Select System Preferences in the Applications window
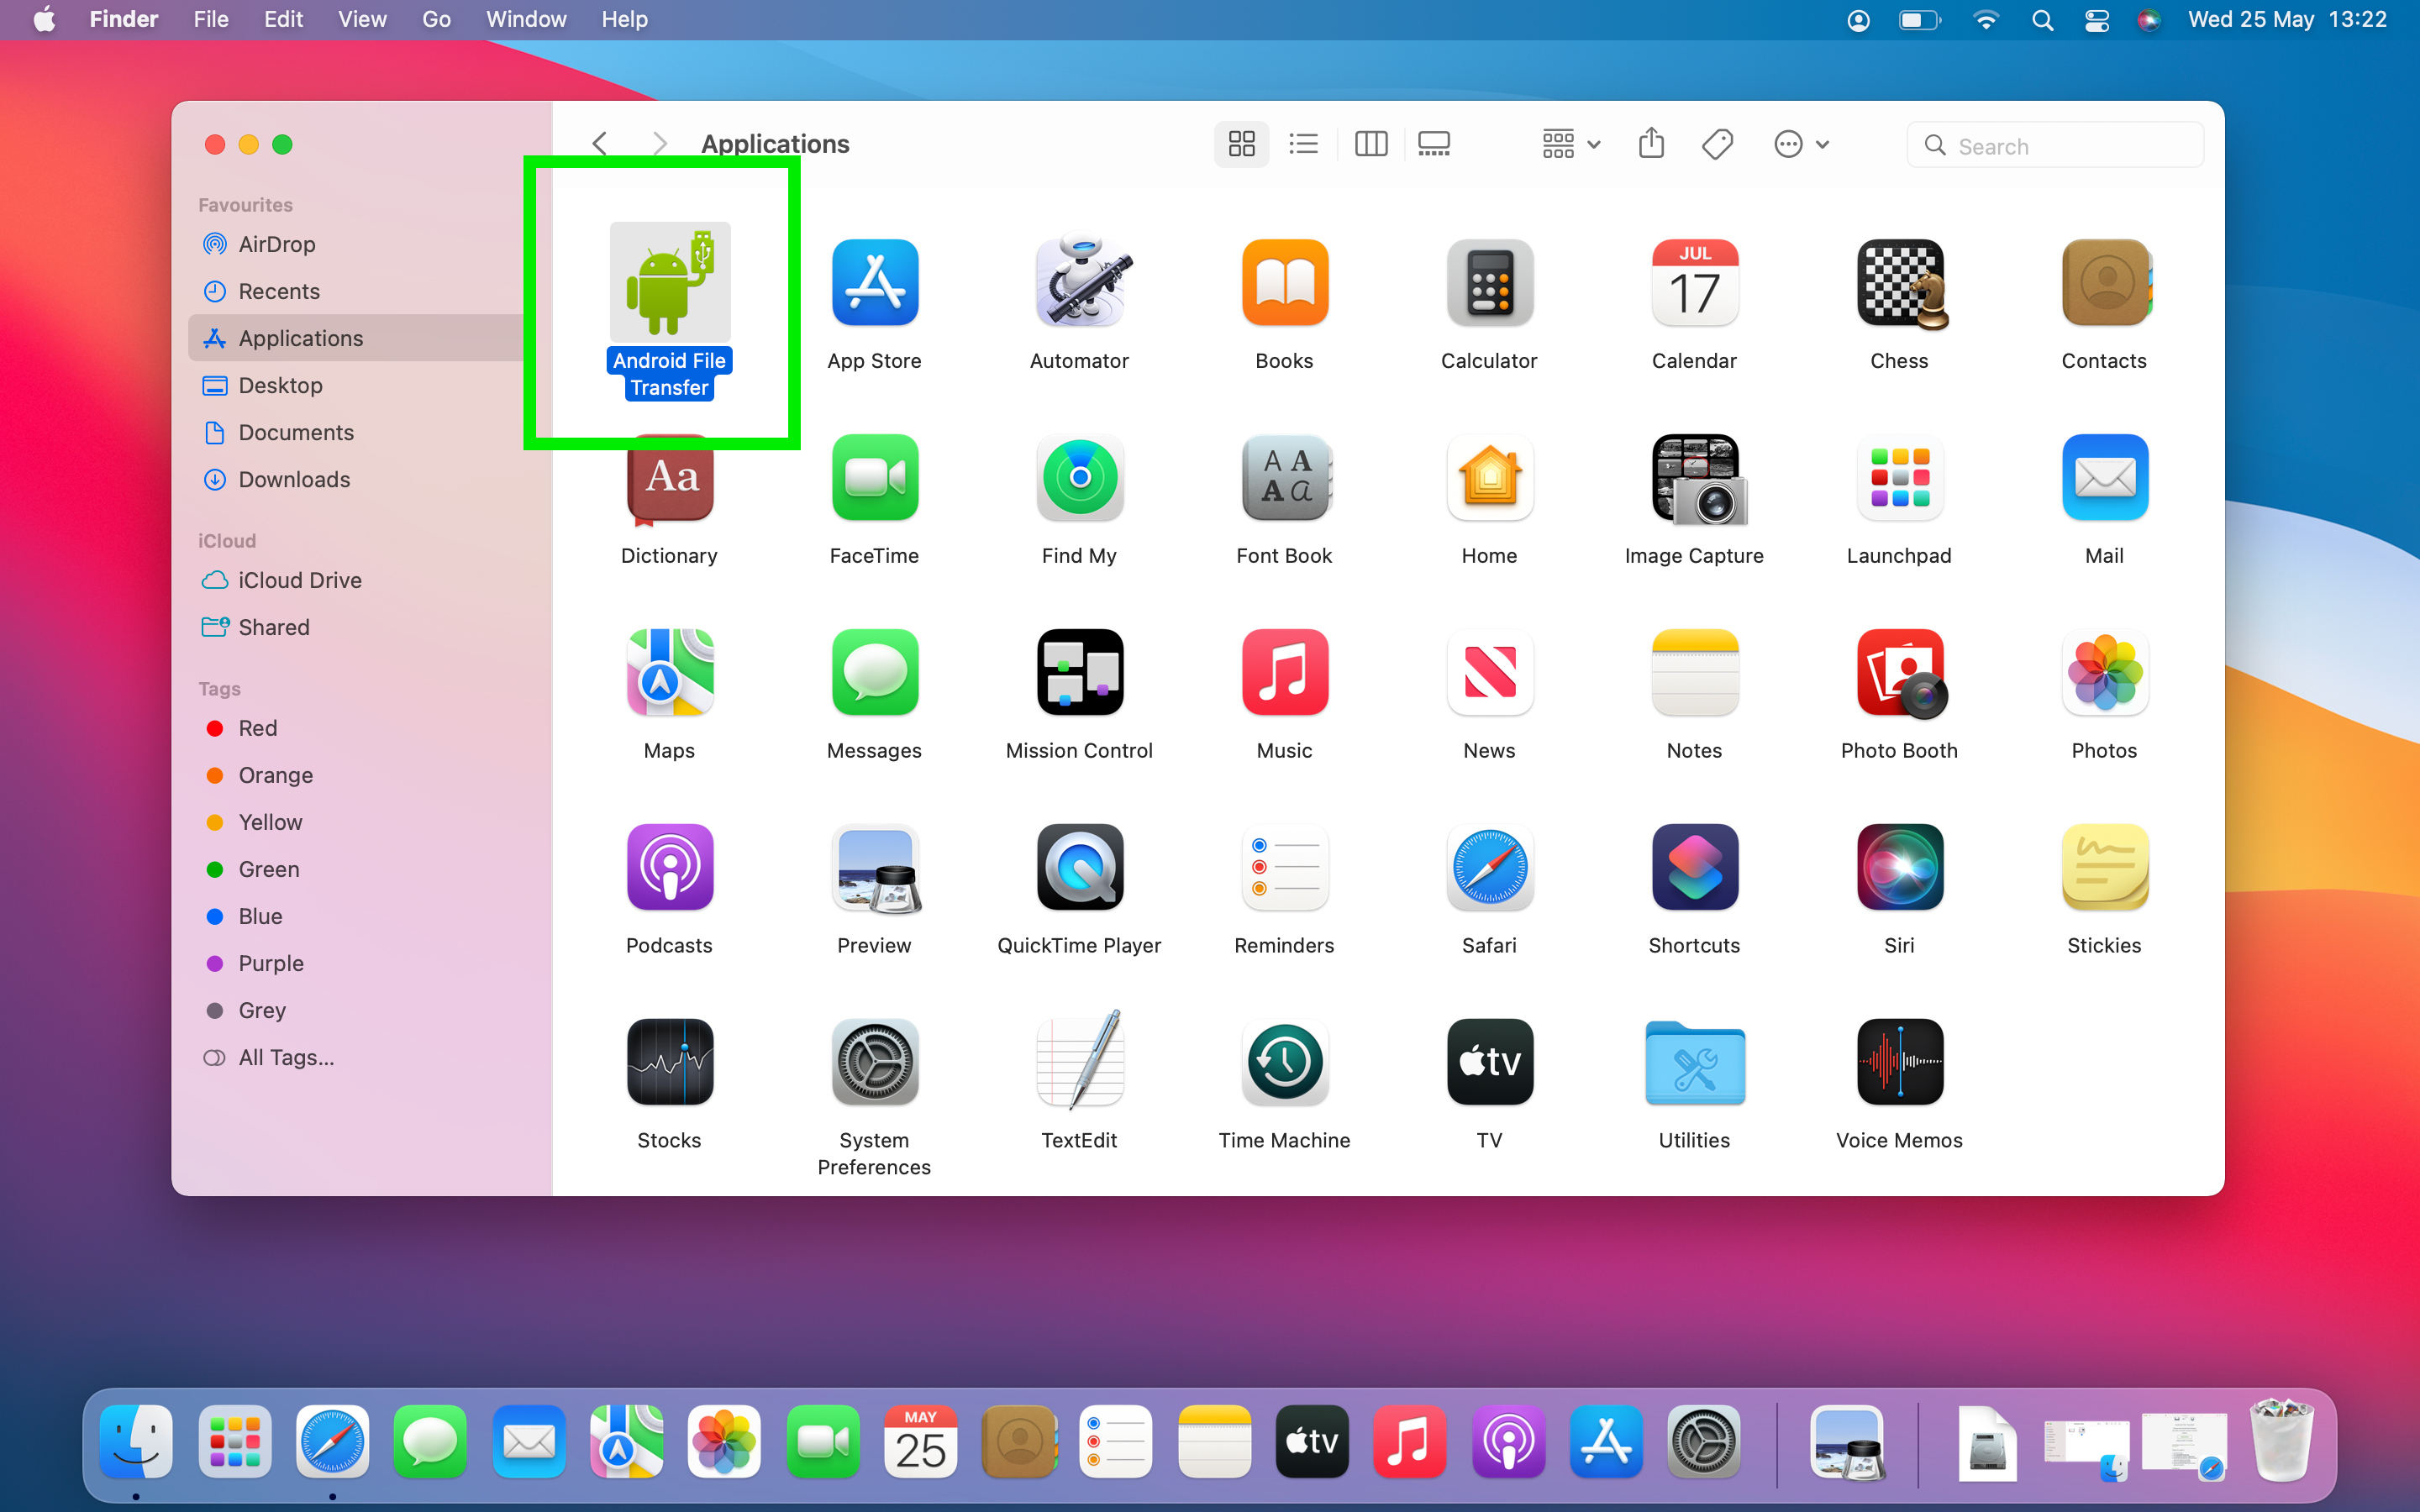This screenshot has width=2420, height=1512. [875, 1063]
